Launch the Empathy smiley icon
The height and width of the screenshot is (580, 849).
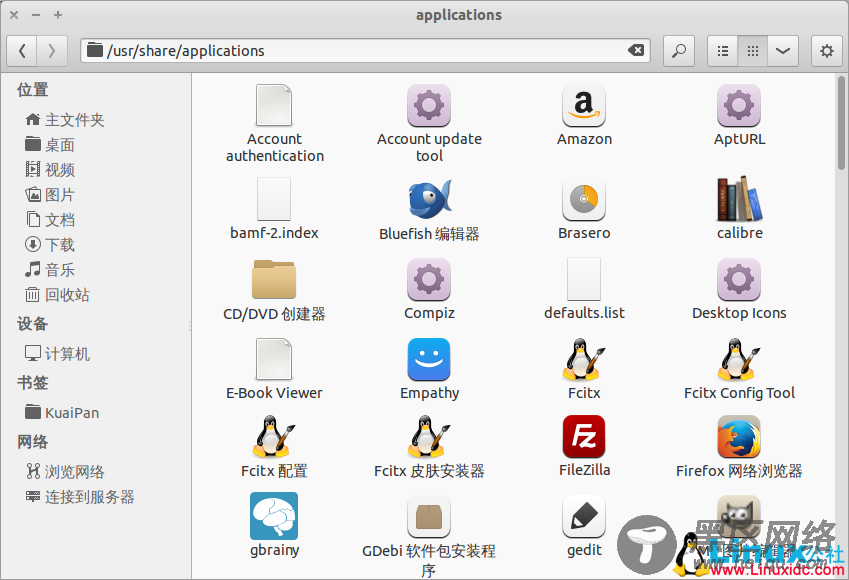pos(429,359)
